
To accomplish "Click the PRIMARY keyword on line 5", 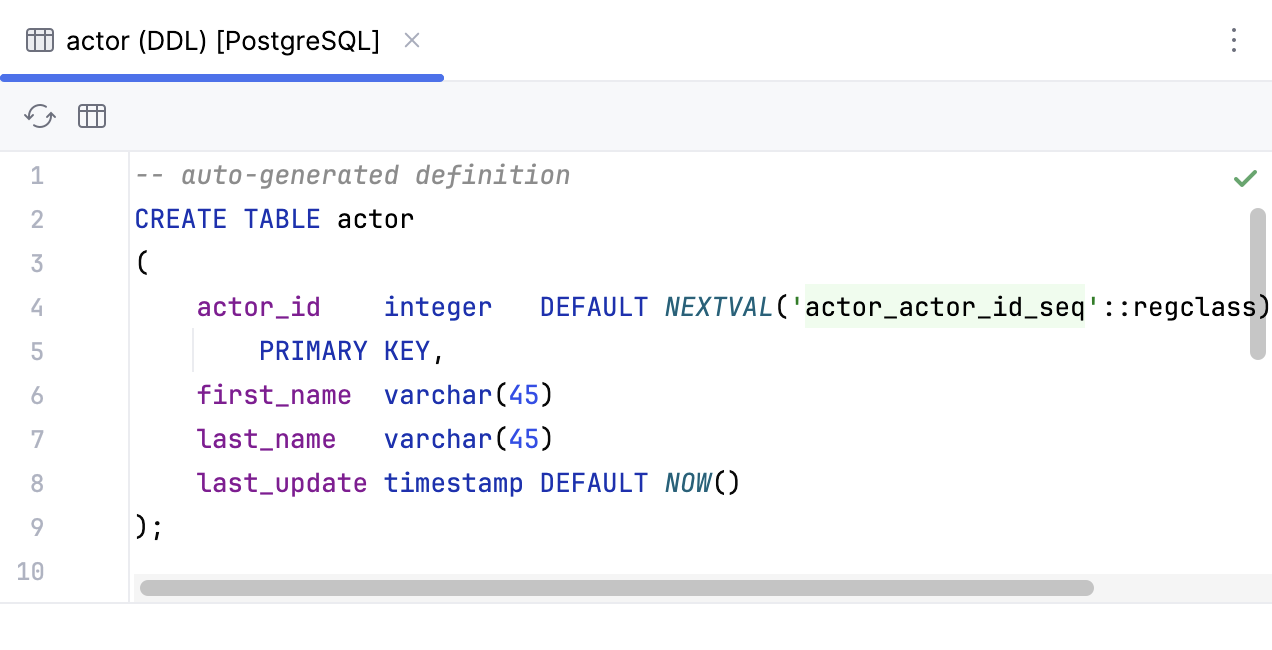I will tap(313, 351).
